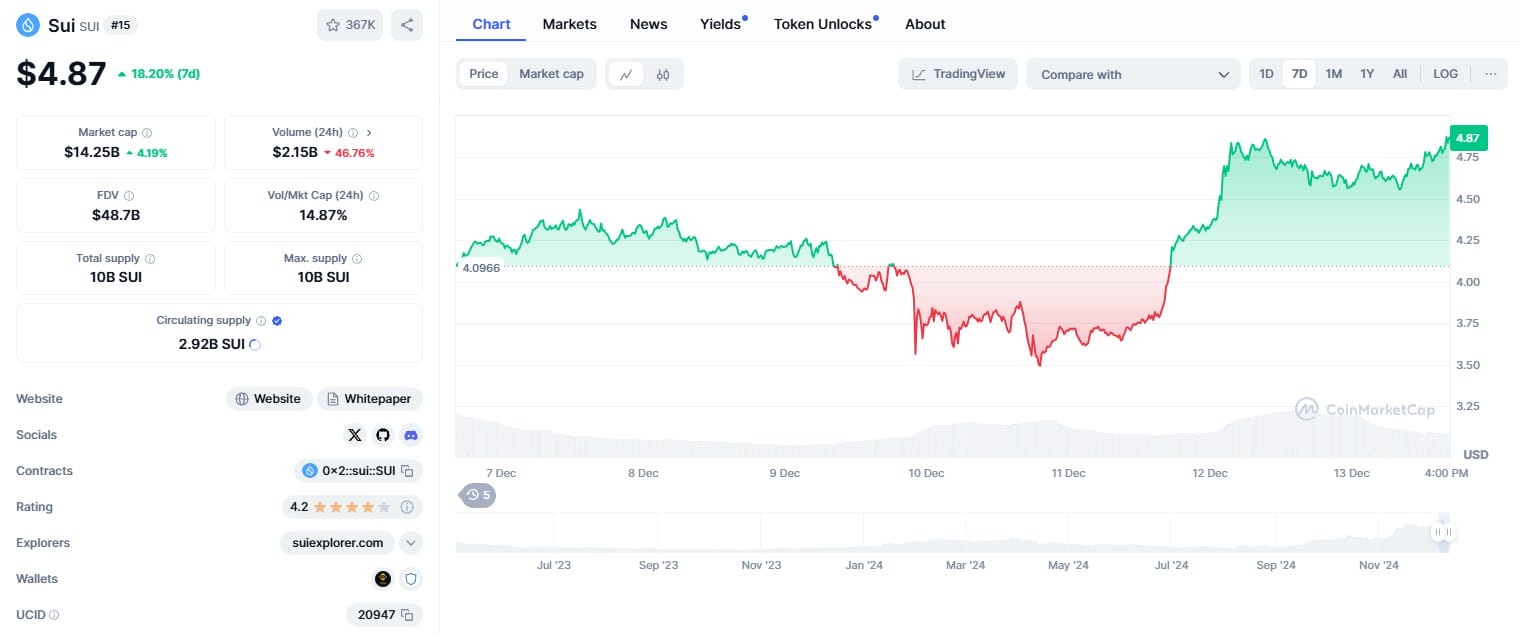
Task: Visit the Sui Website link
Action: coord(269,399)
